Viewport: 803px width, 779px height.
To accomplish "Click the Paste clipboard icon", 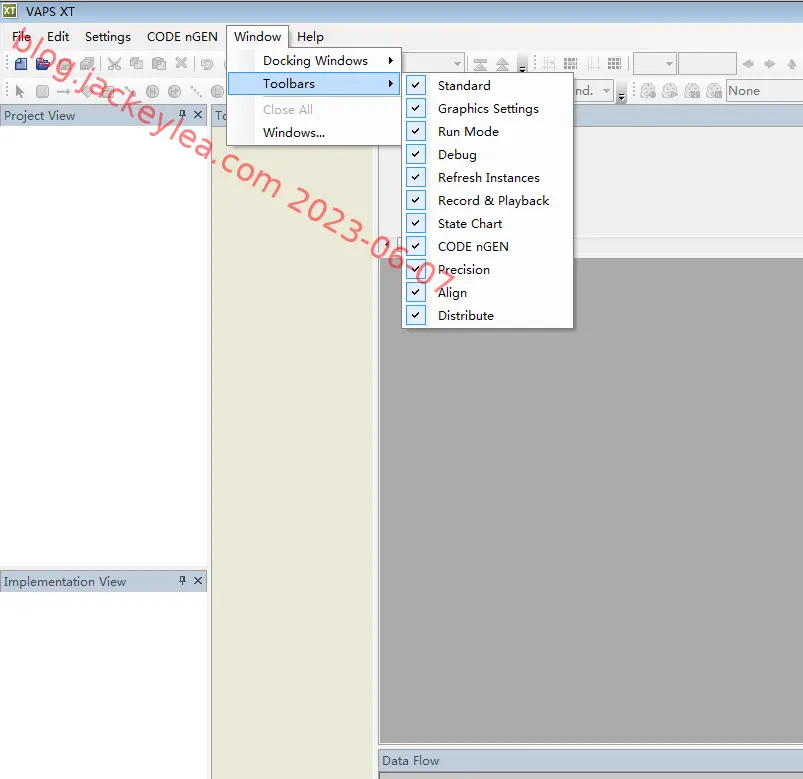I will click(159, 64).
